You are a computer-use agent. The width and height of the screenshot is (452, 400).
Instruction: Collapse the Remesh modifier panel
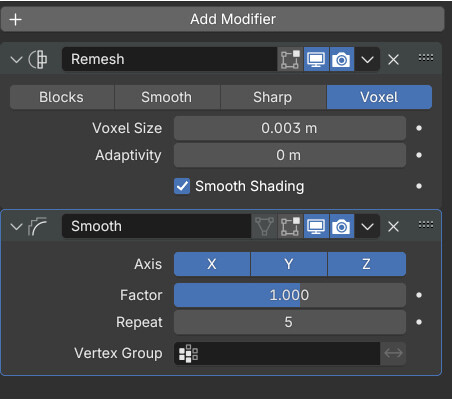coord(16,60)
